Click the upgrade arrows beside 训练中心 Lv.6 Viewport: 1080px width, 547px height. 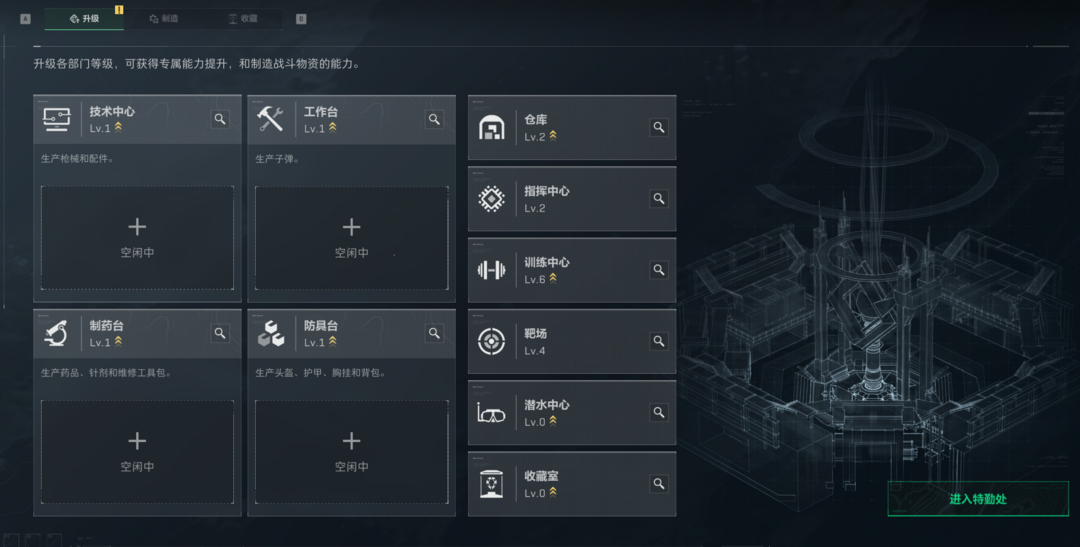[553, 279]
